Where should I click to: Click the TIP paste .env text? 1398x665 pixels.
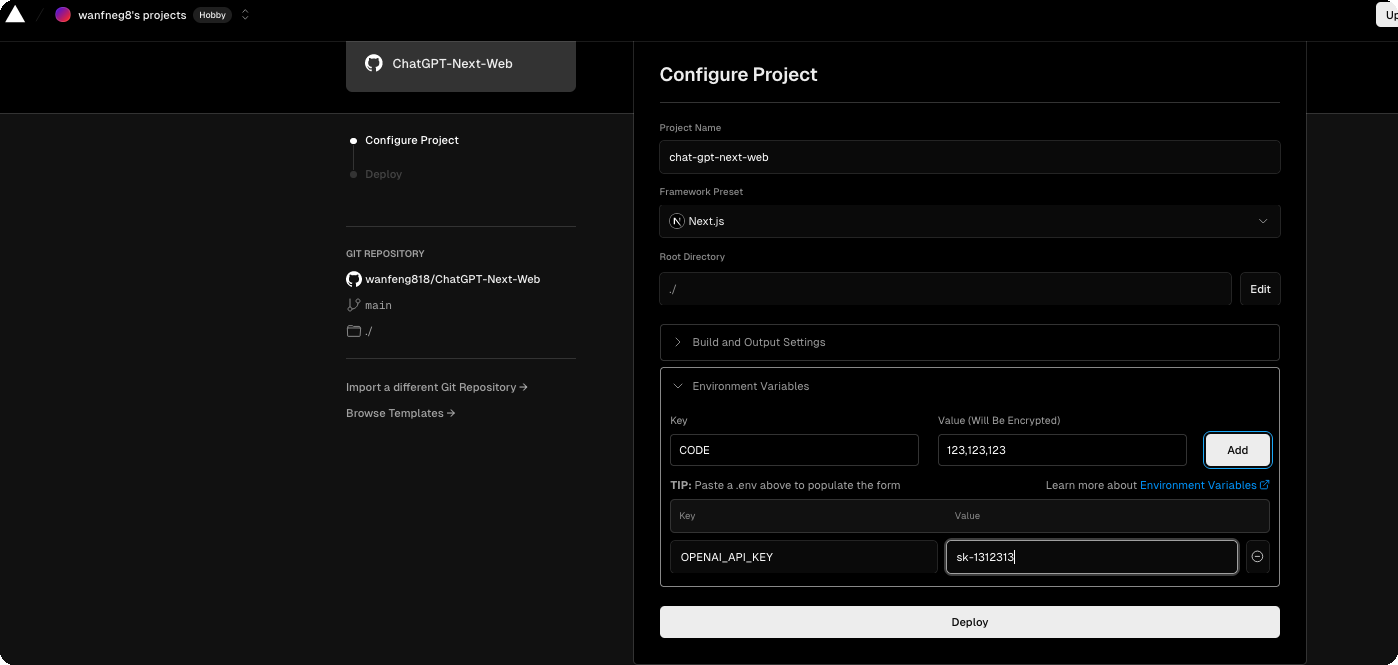[785, 485]
